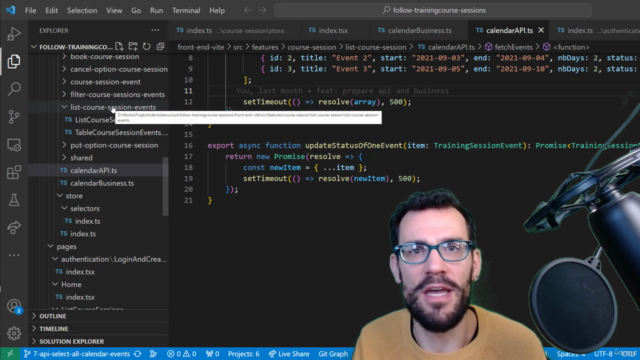Collapse all folders in Explorer
The height and width of the screenshot is (360, 640).
pyautogui.click(x=160, y=47)
